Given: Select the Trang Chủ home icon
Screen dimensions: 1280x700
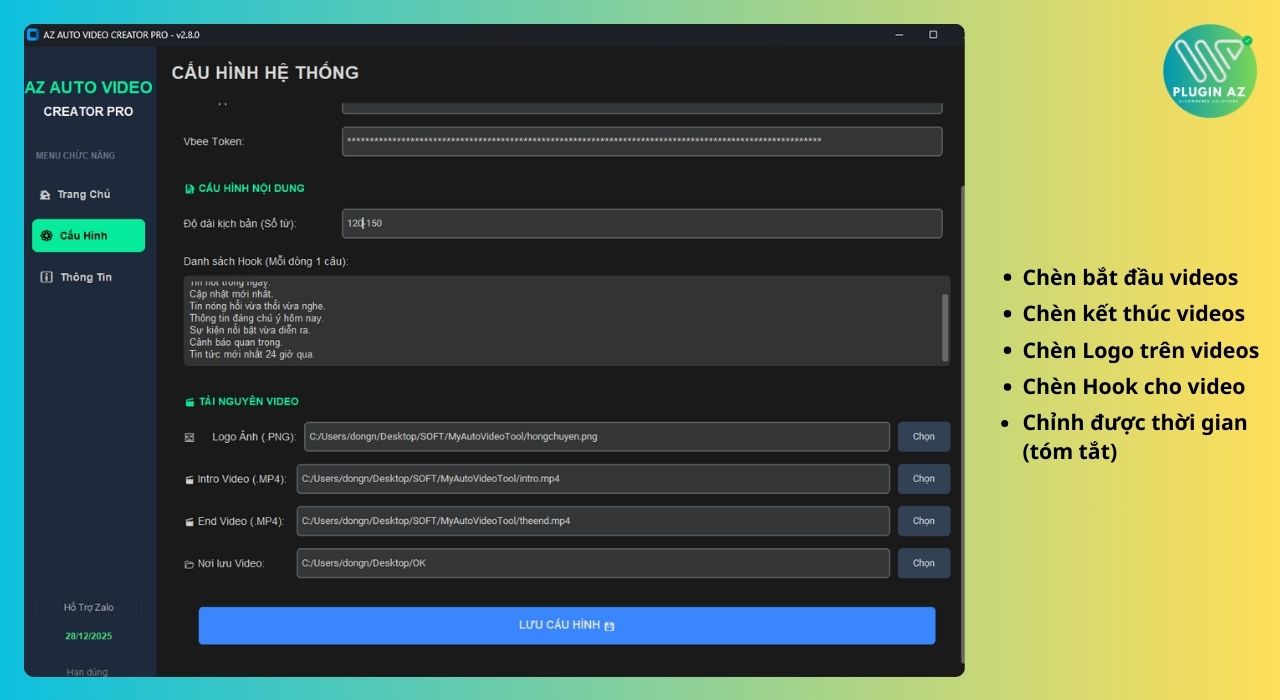Looking at the screenshot, I should (x=44, y=194).
